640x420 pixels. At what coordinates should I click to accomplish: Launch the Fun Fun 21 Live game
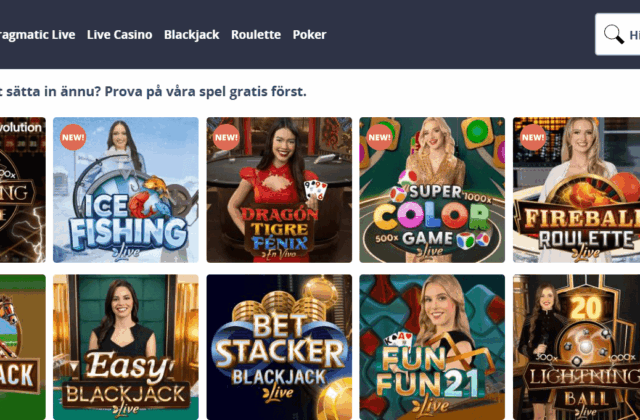coord(432,347)
